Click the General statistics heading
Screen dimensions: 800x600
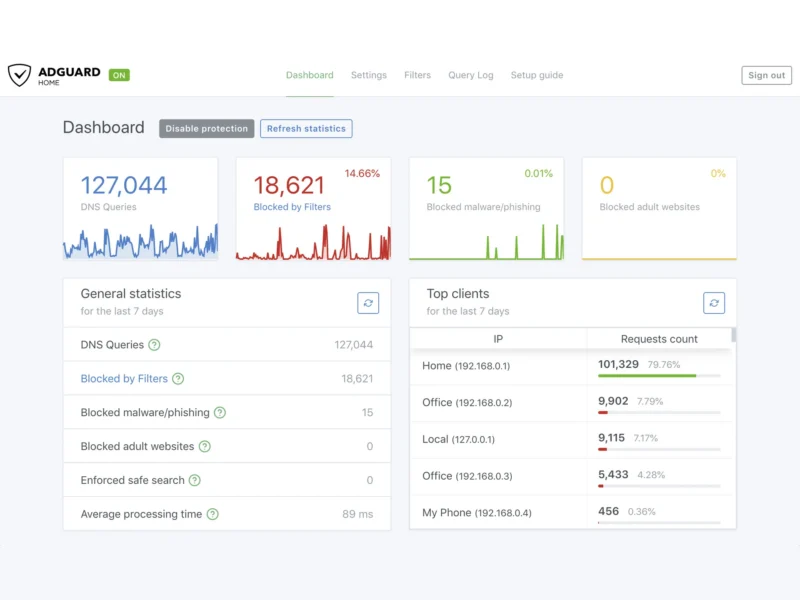[x=131, y=293]
